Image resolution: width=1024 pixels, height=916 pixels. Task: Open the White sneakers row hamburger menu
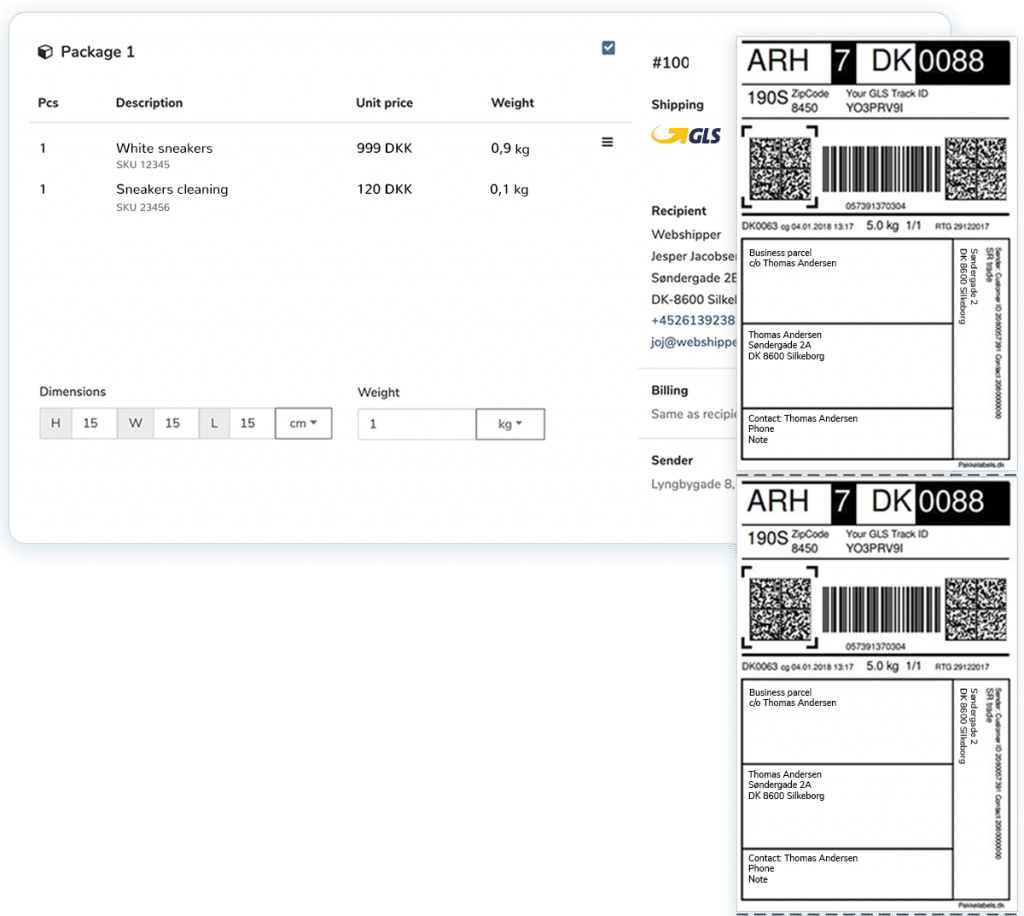(607, 142)
